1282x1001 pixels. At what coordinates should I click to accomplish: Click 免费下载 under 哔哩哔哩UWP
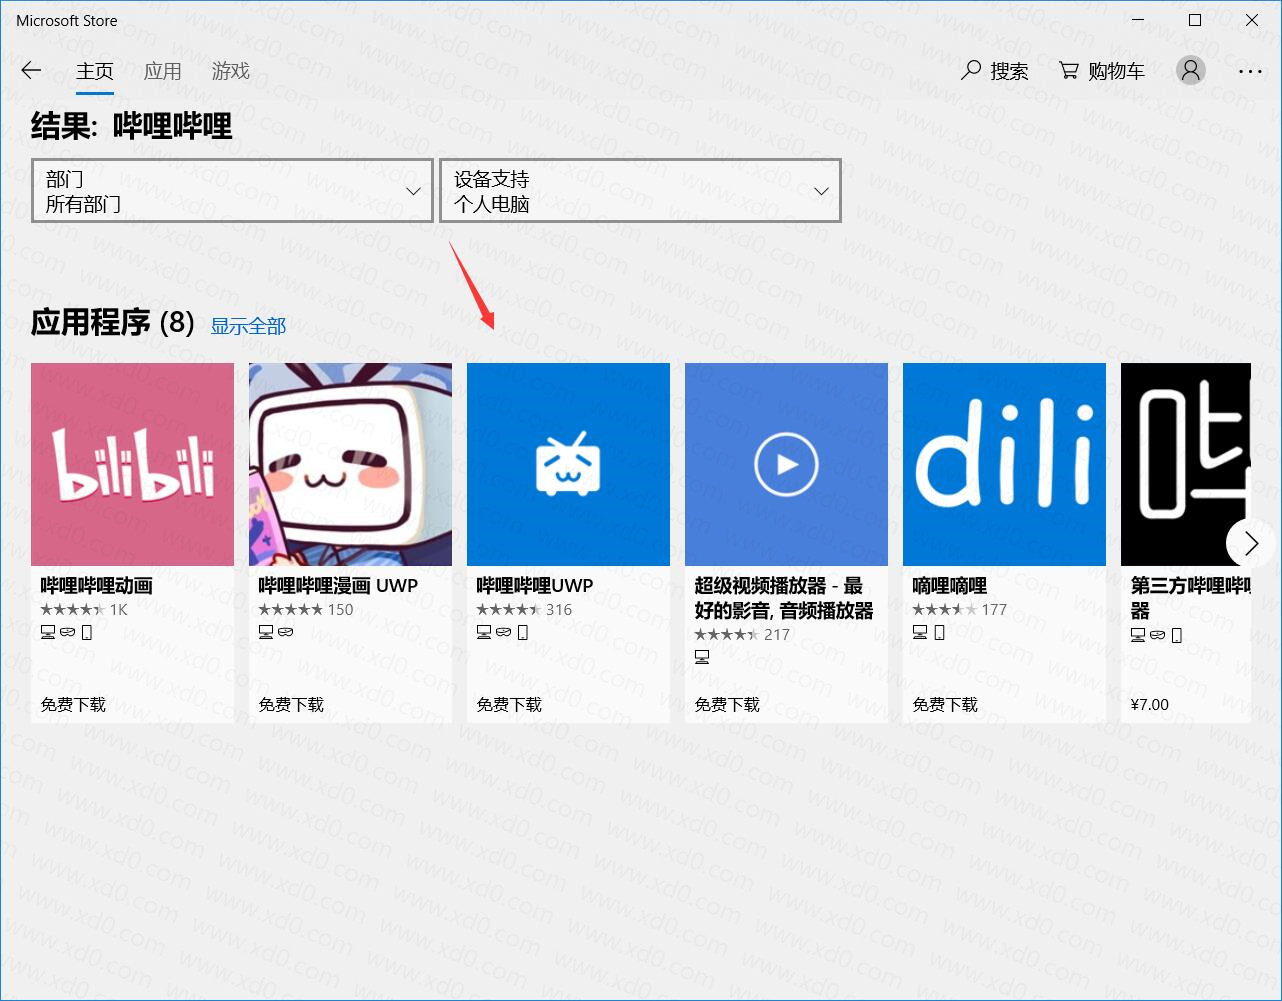509,704
